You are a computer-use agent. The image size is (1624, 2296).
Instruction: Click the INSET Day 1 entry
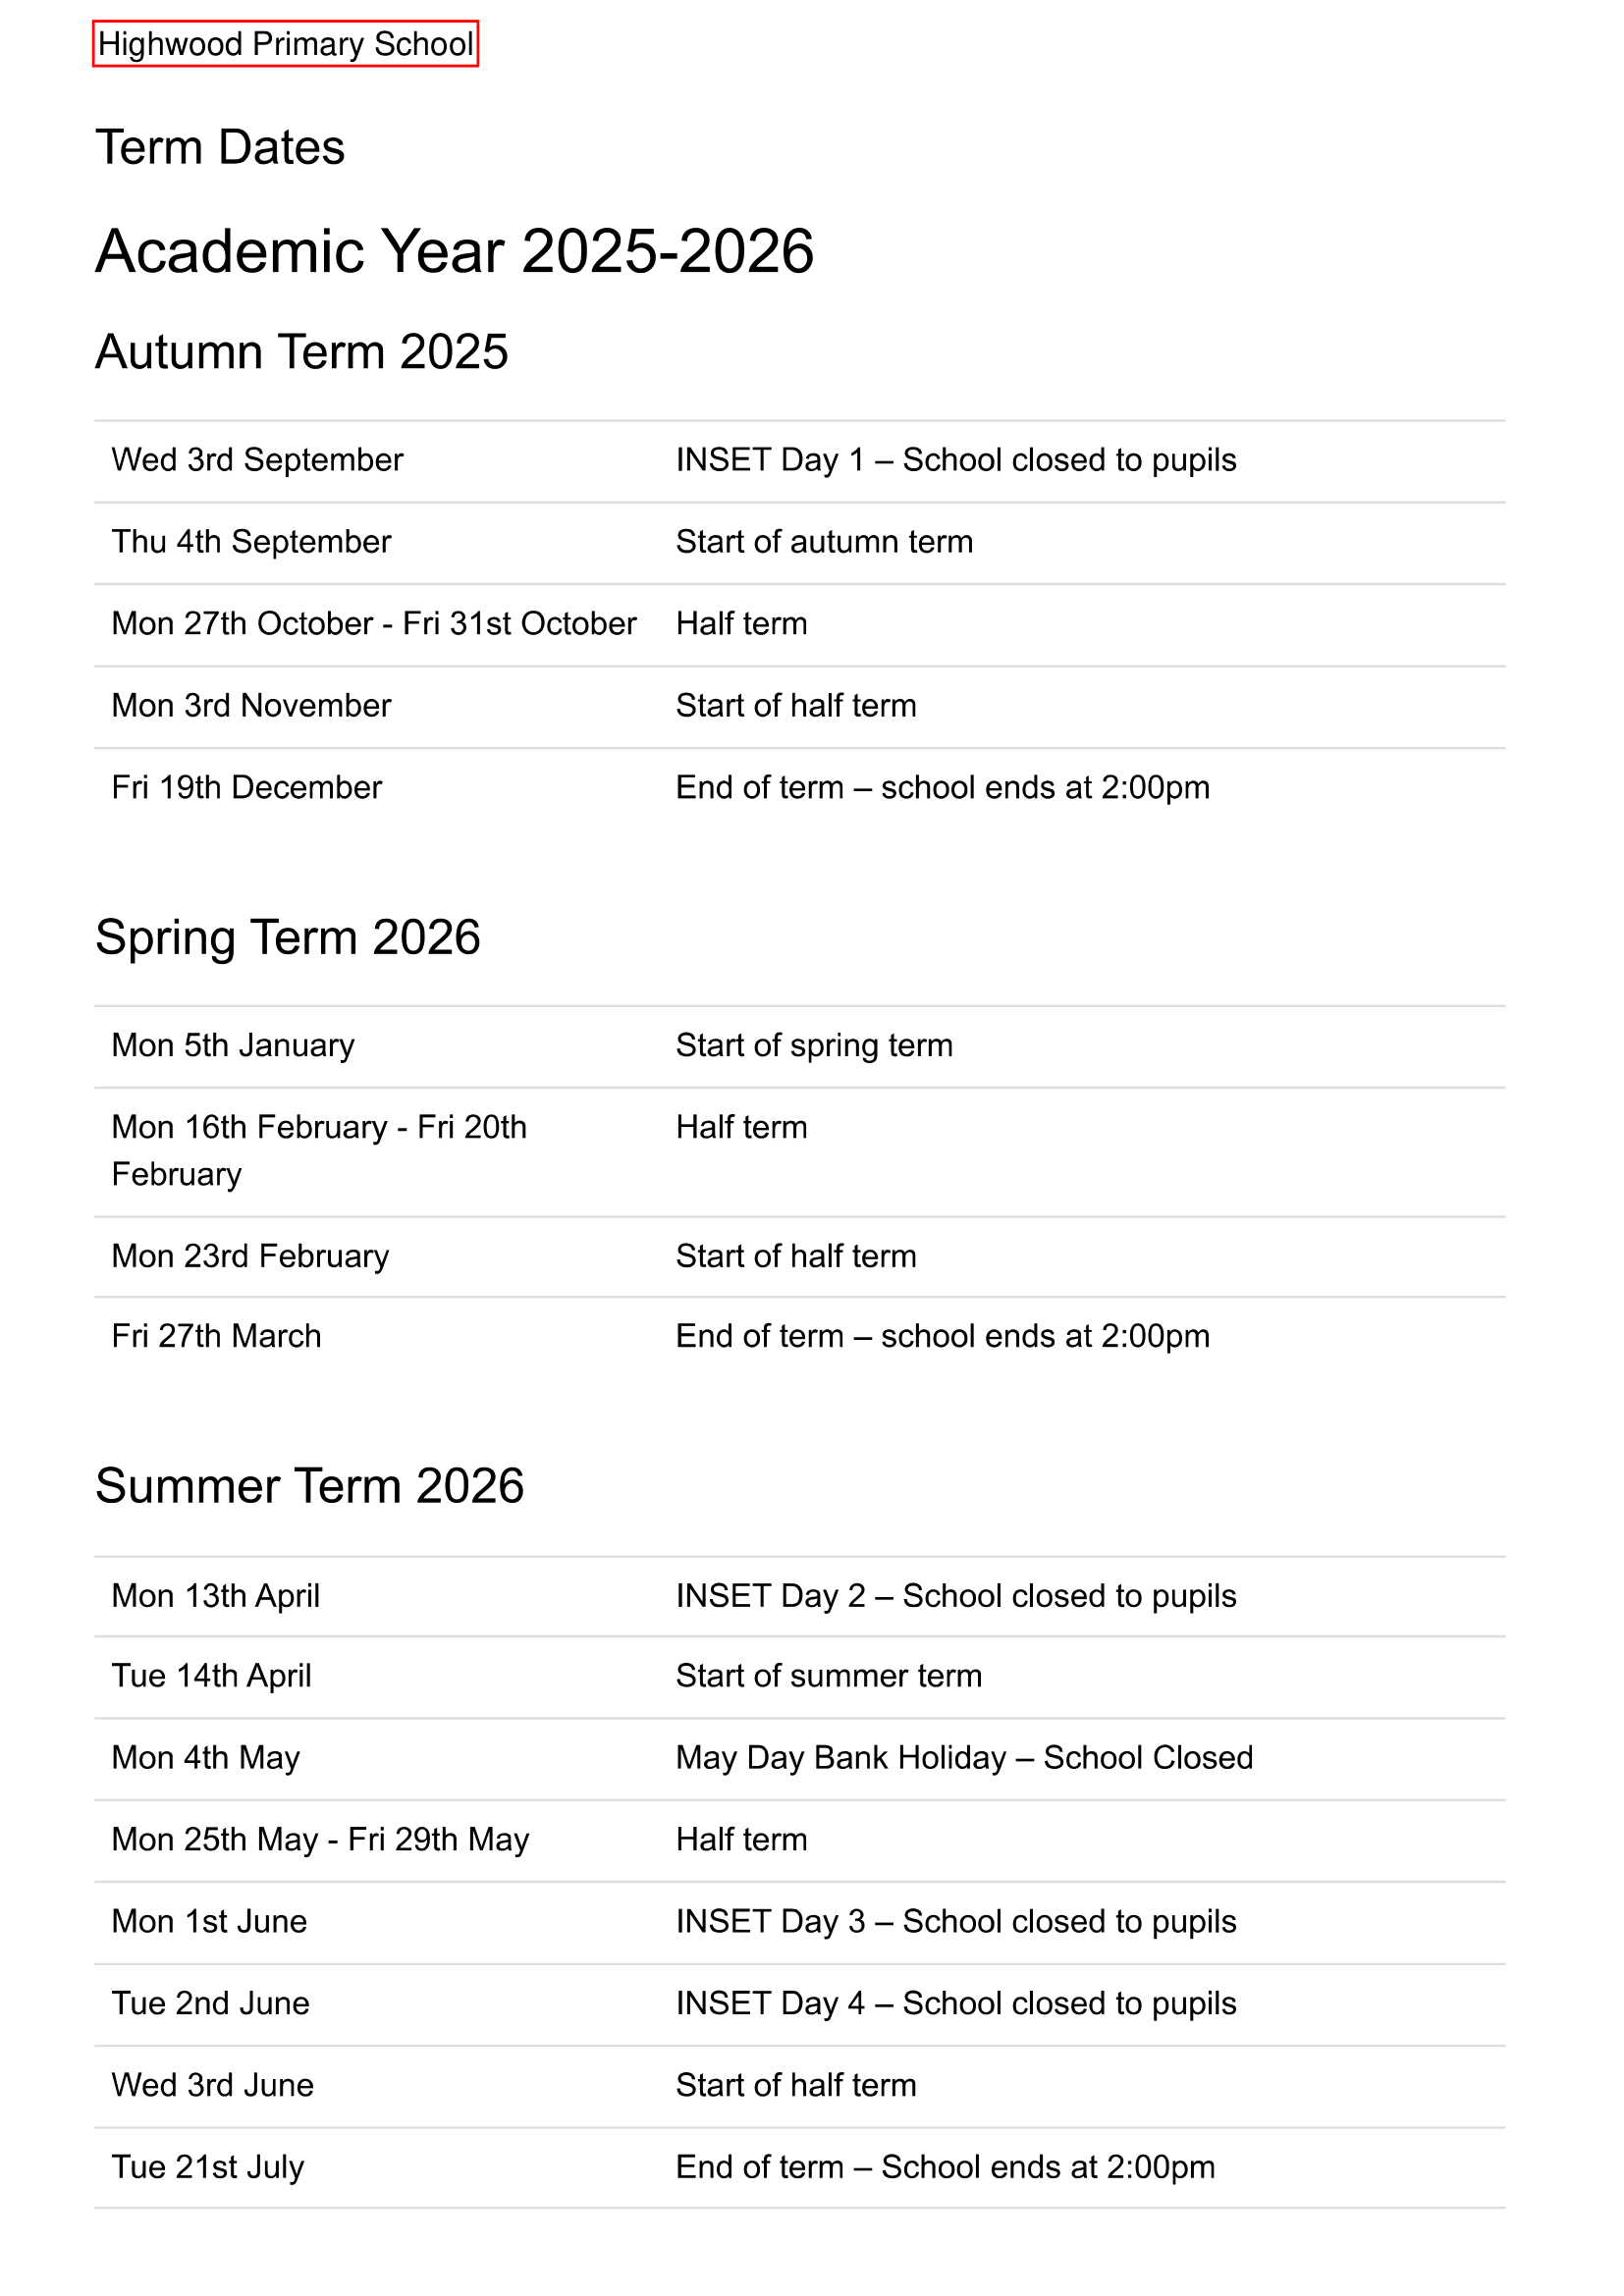click(955, 460)
